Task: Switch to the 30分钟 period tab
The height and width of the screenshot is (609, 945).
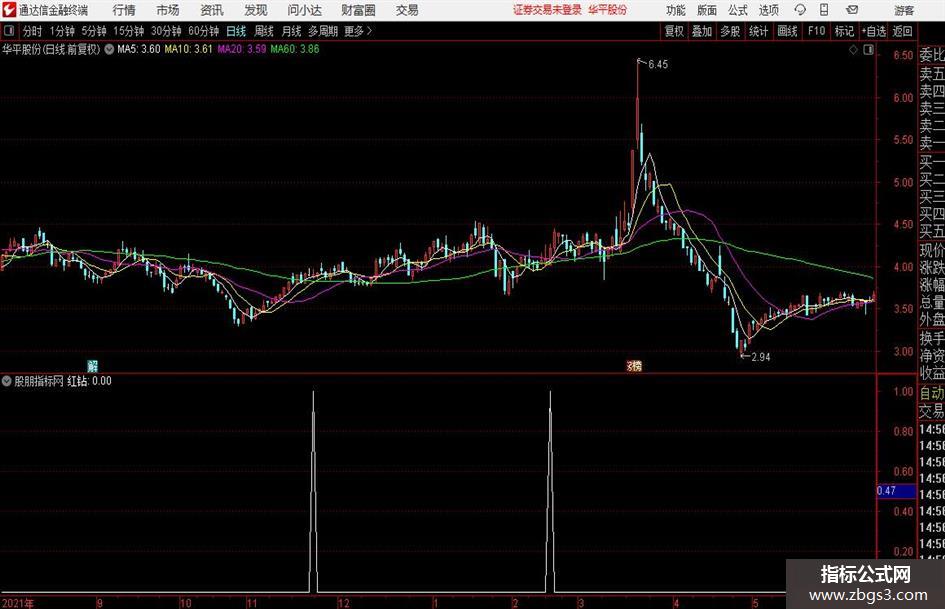Action: [166, 31]
